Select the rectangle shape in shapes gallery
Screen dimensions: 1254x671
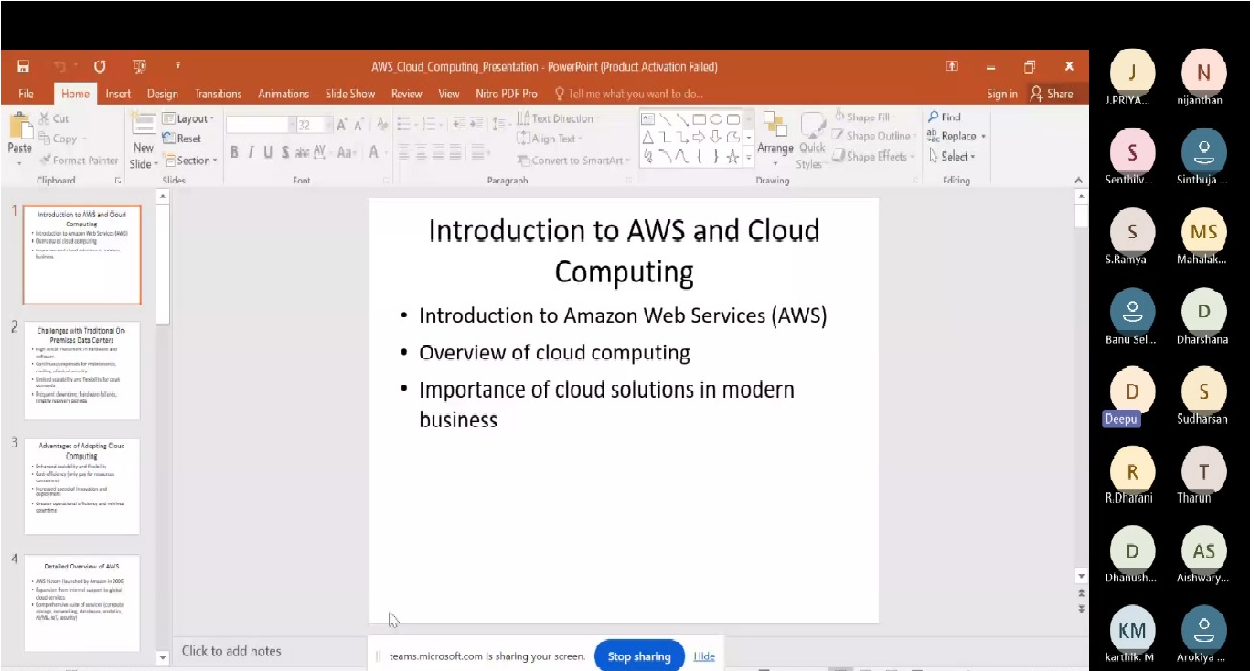point(699,119)
